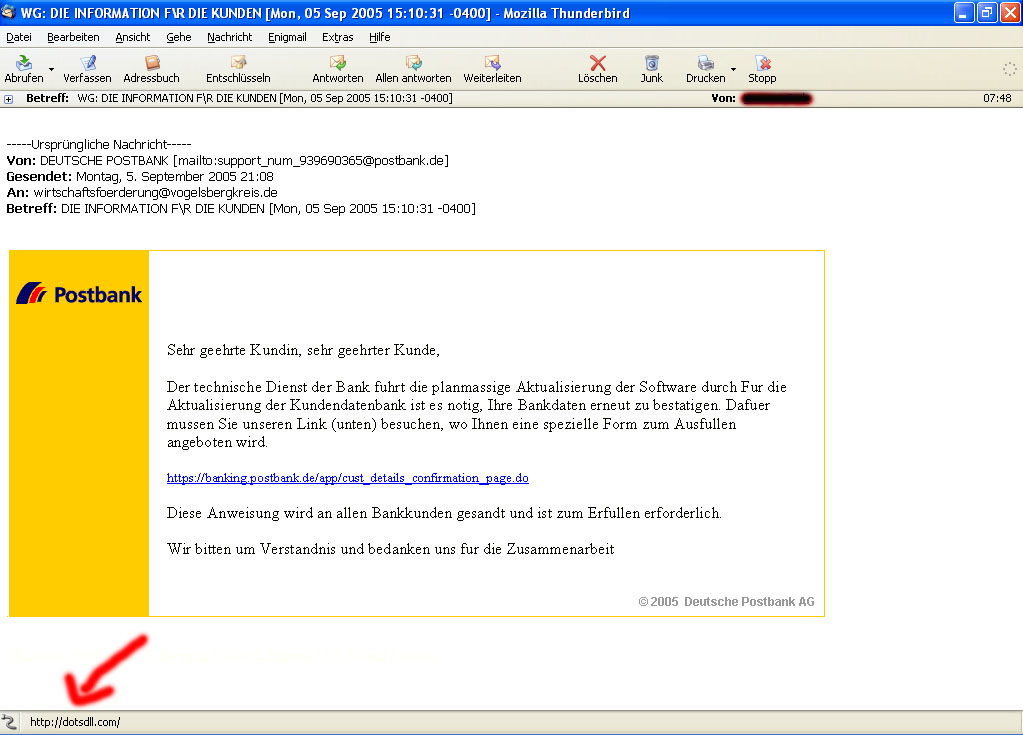Screen dimensions: 1023x735
Task: Open the Drucken dropdown arrow
Action: 733,69
